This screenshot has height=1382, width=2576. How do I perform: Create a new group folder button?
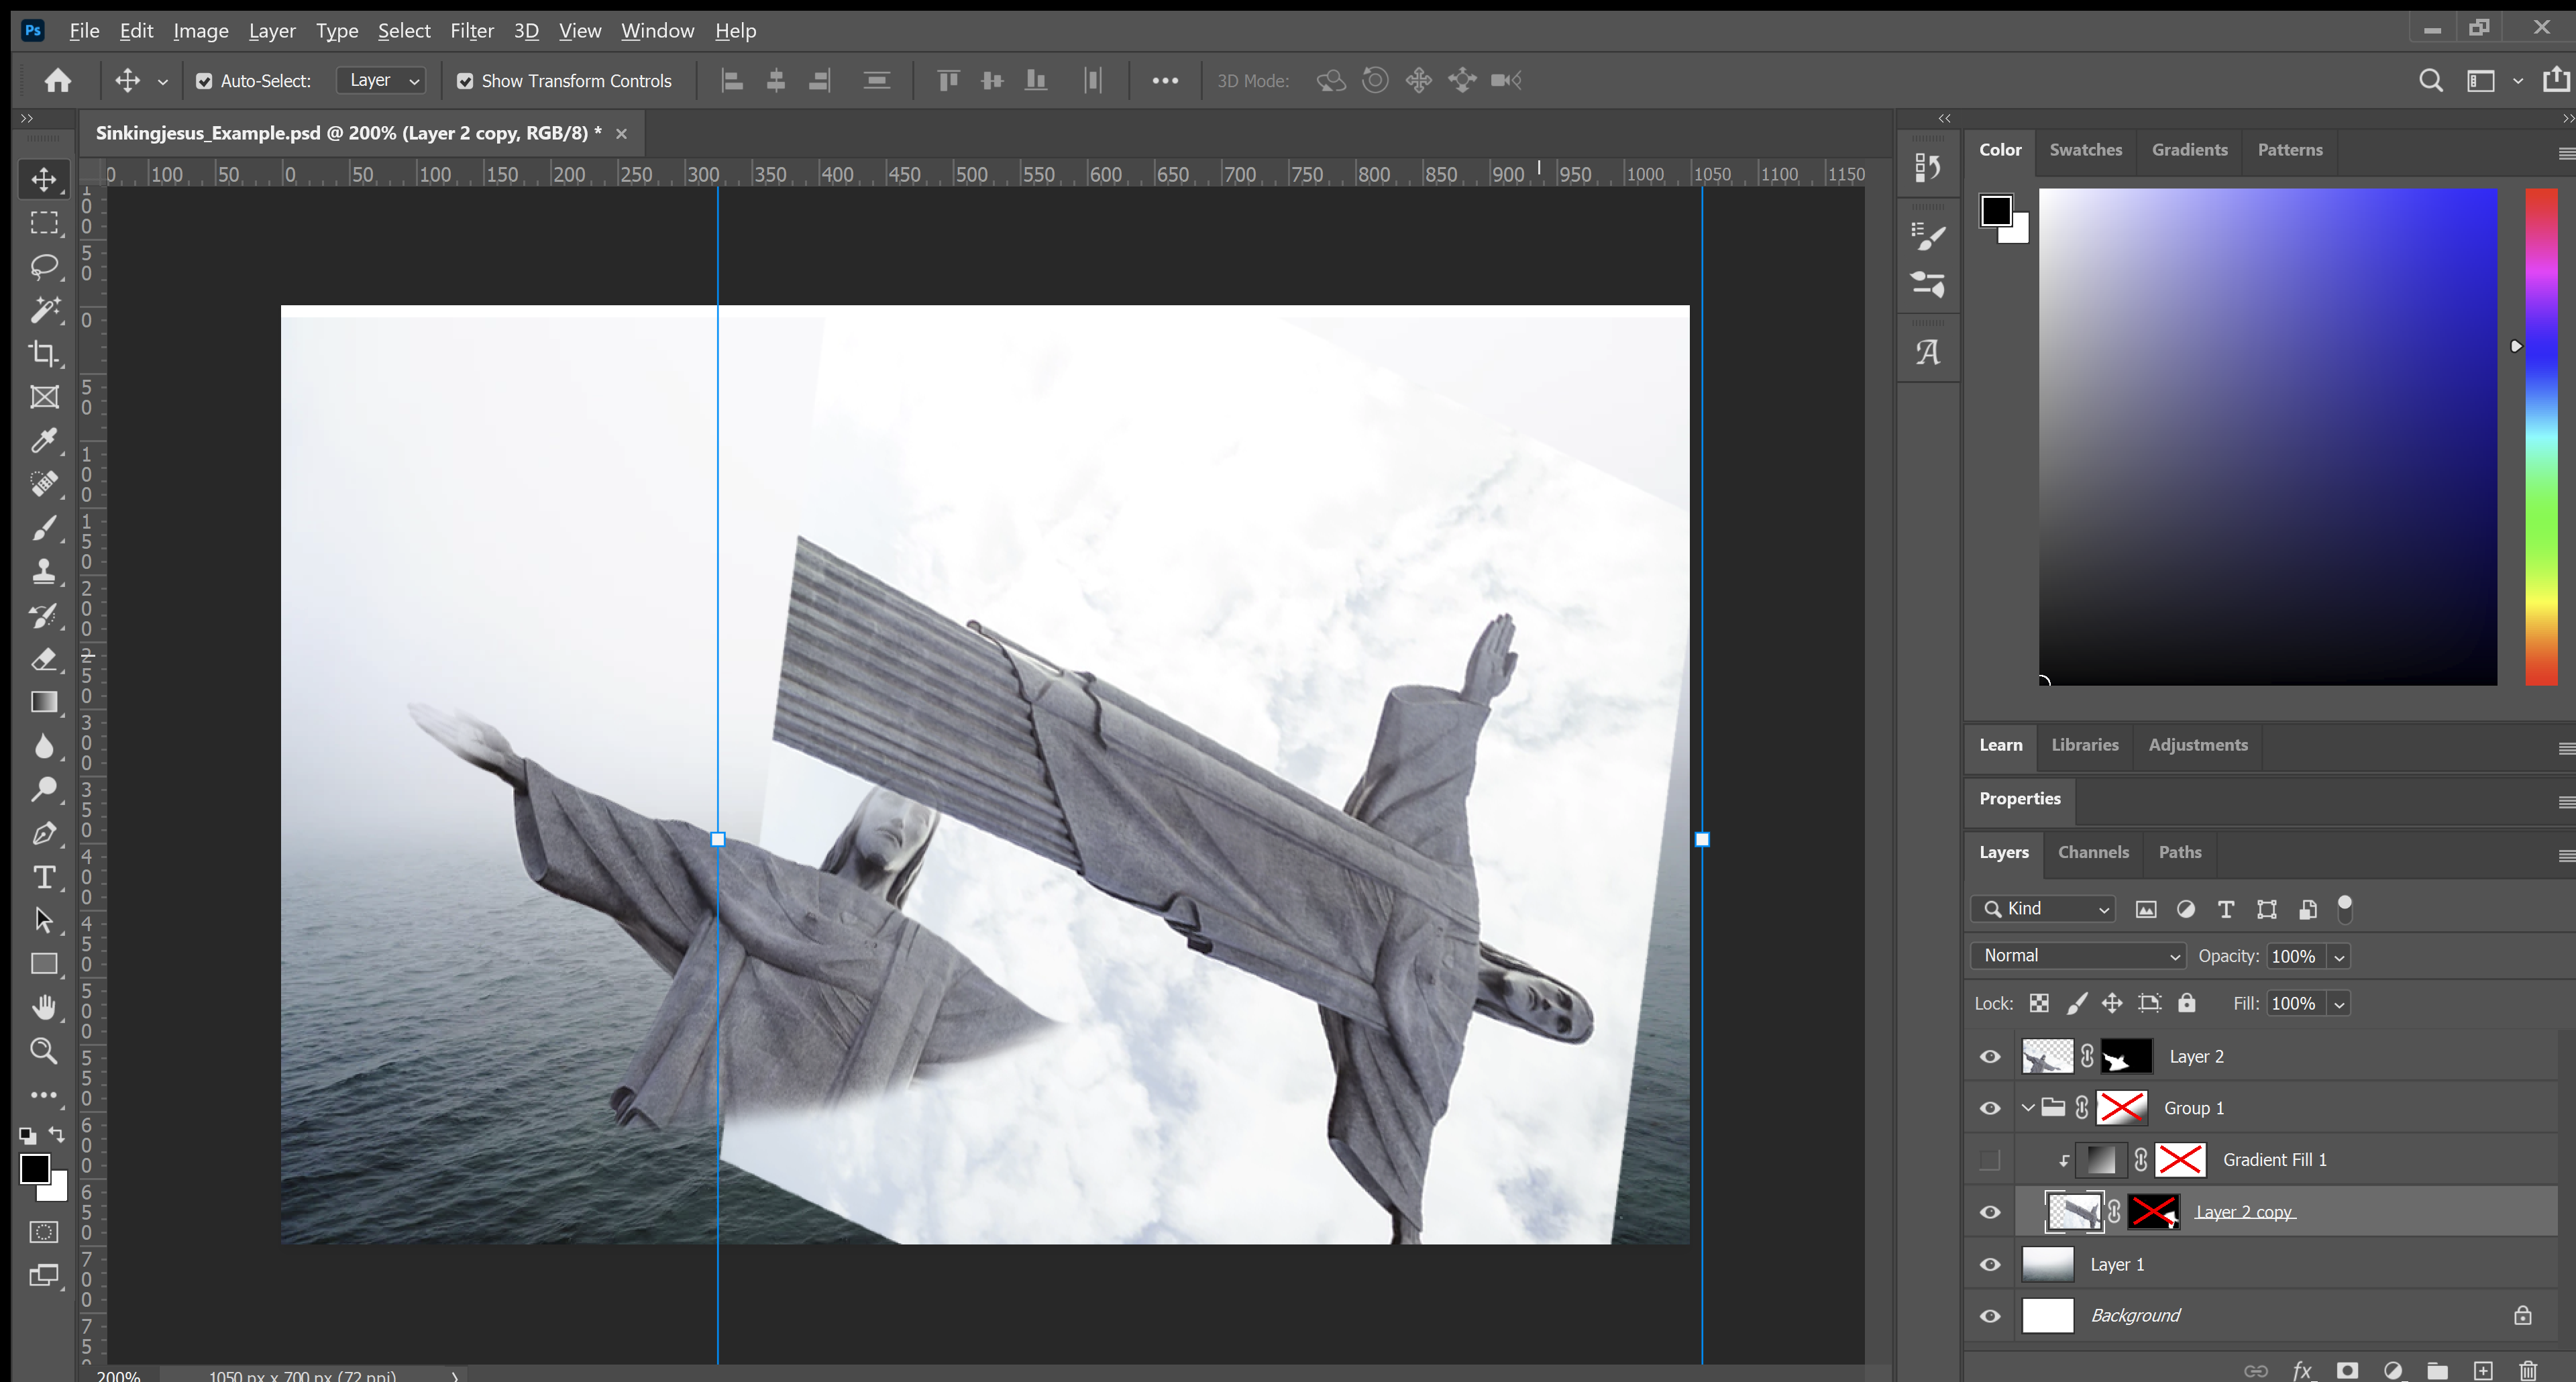(2438, 1370)
